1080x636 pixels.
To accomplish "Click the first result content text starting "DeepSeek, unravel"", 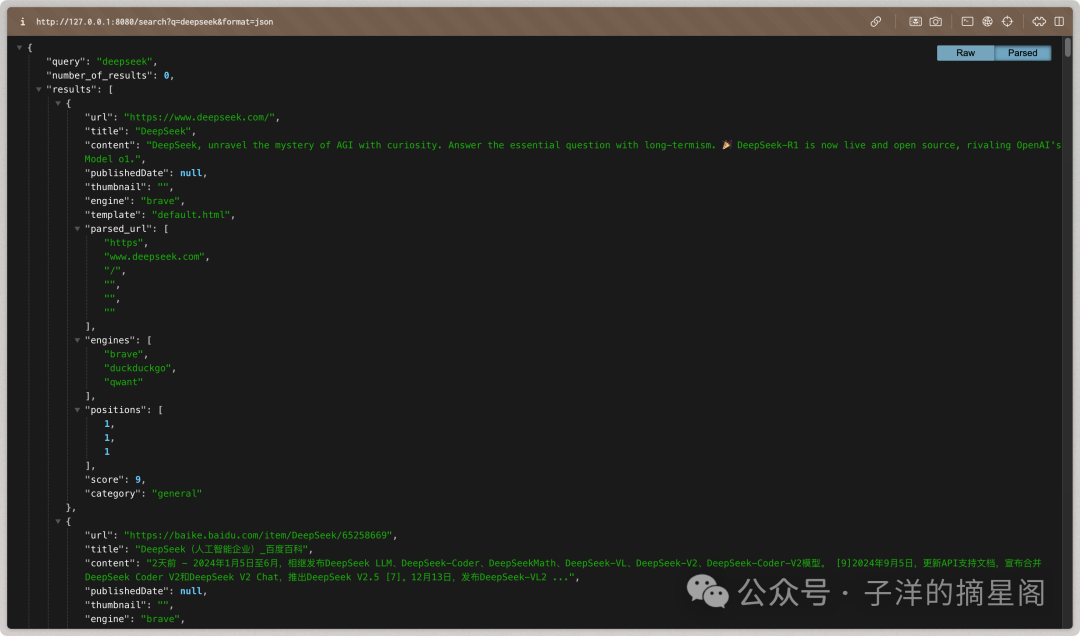I will pos(572,152).
